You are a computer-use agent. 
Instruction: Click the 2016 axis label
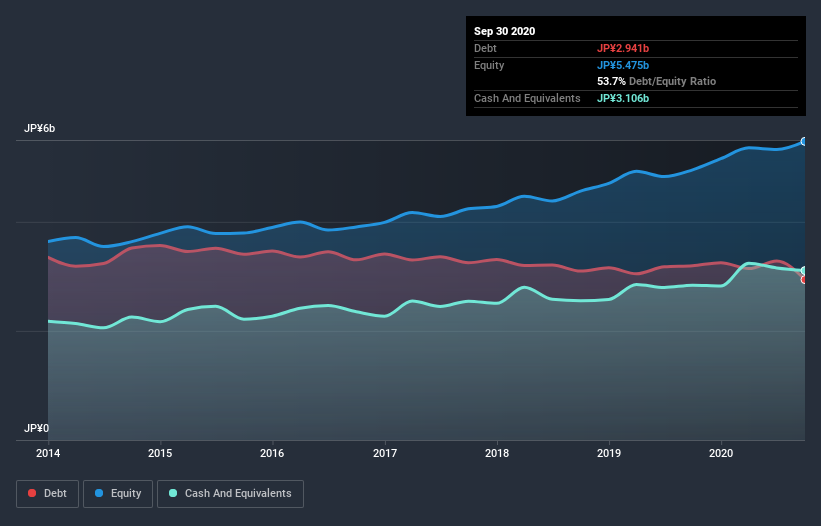point(272,453)
